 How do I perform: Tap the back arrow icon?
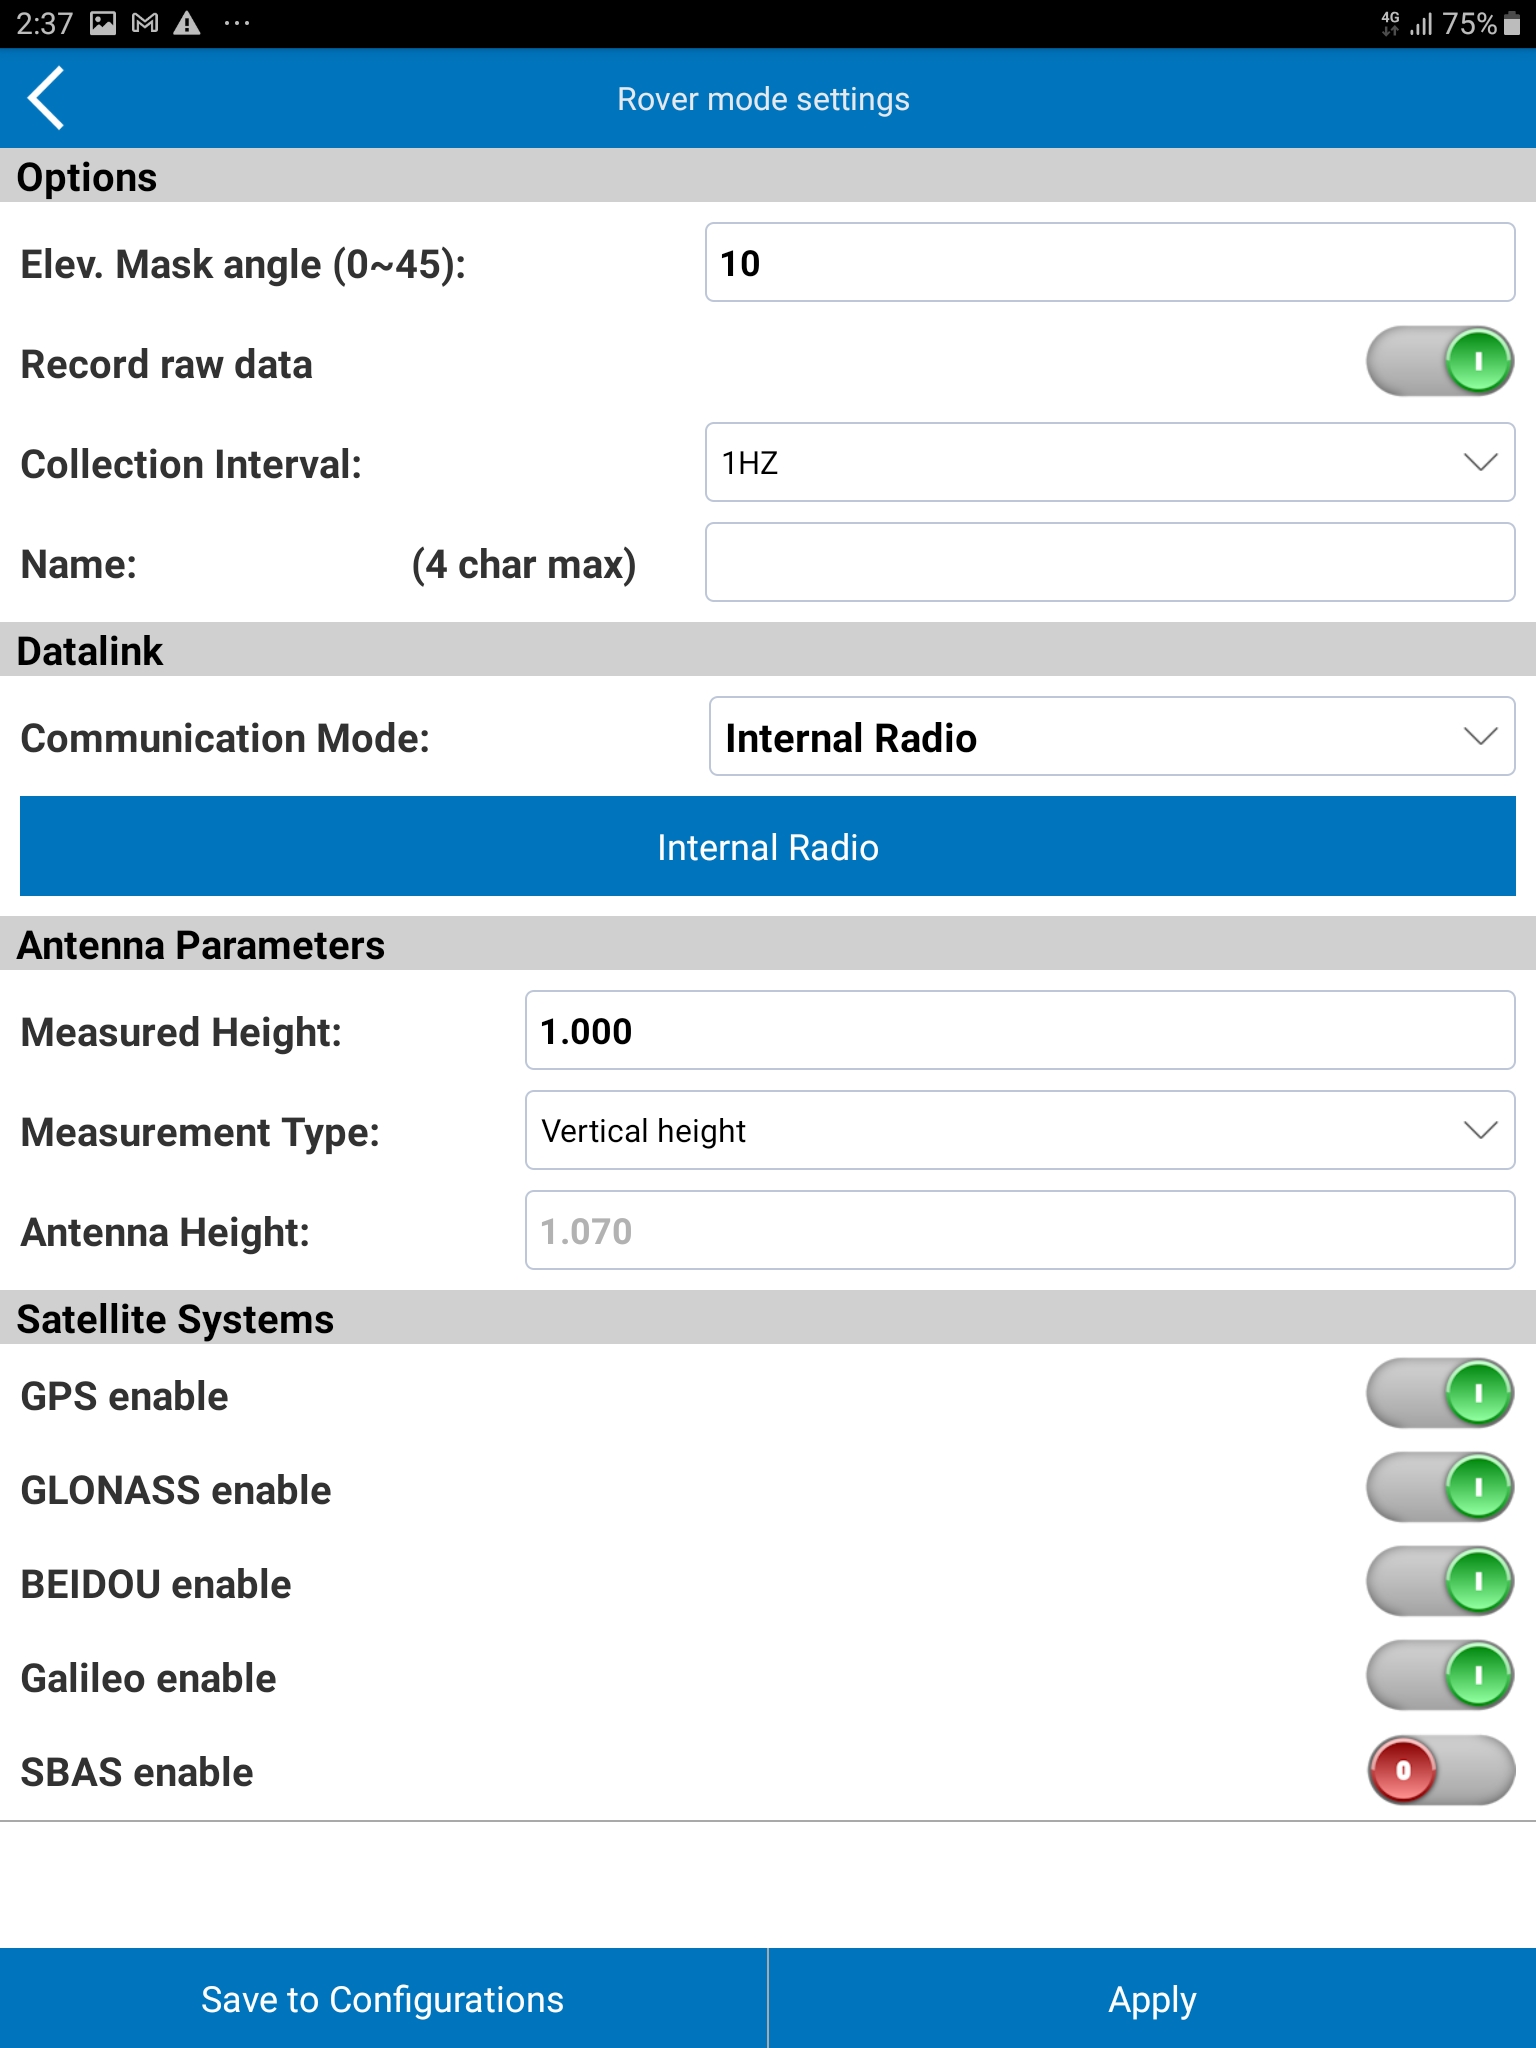tap(47, 98)
